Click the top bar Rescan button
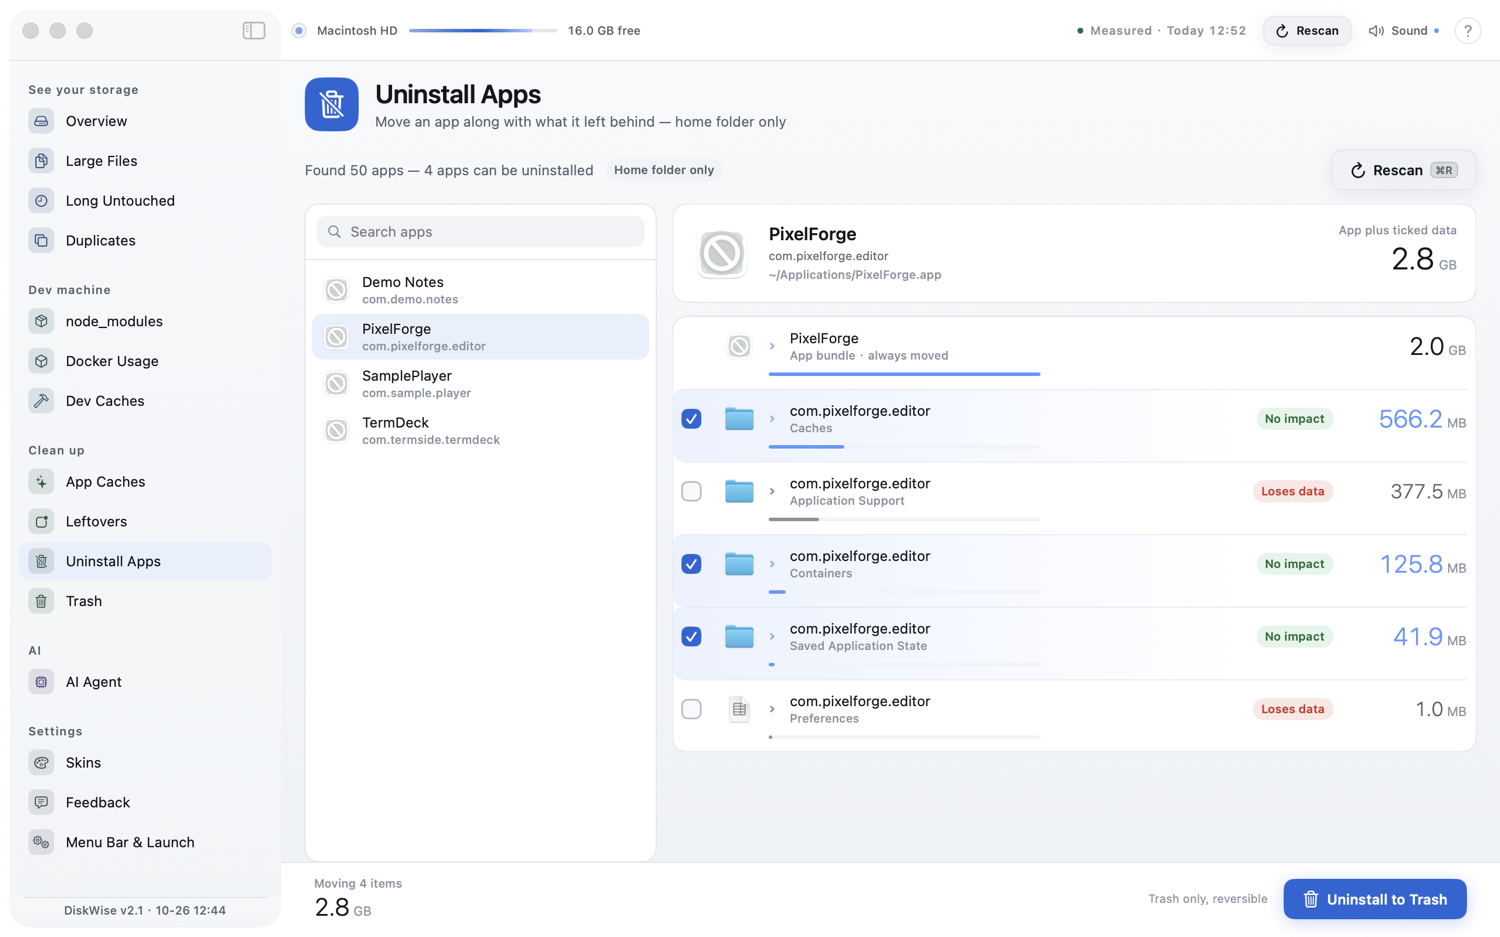This screenshot has height=937, width=1500. tap(1307, 31)
